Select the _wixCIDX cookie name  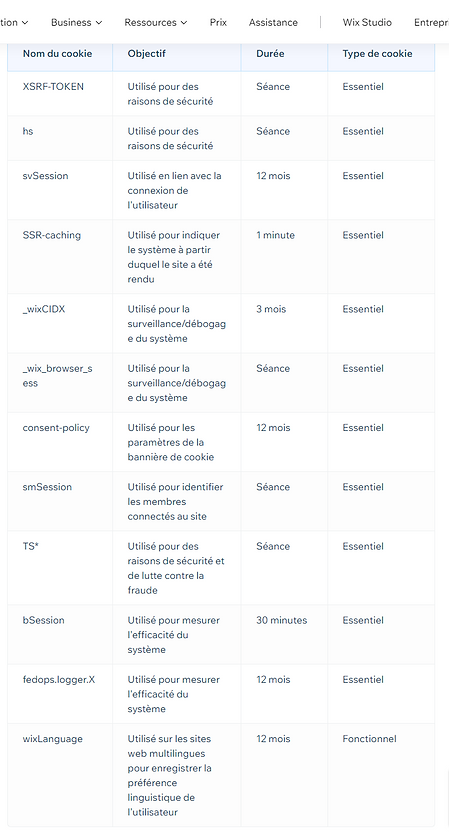[44, 309]
